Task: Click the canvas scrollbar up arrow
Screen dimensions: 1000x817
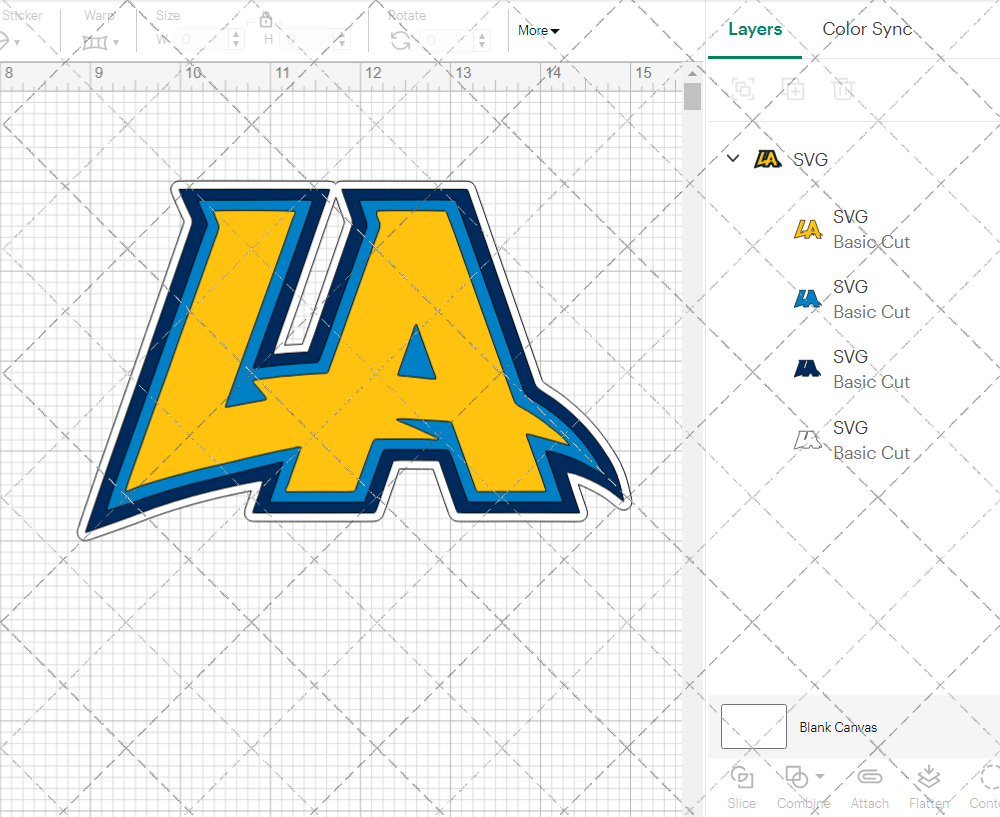Action: point(693,73)
